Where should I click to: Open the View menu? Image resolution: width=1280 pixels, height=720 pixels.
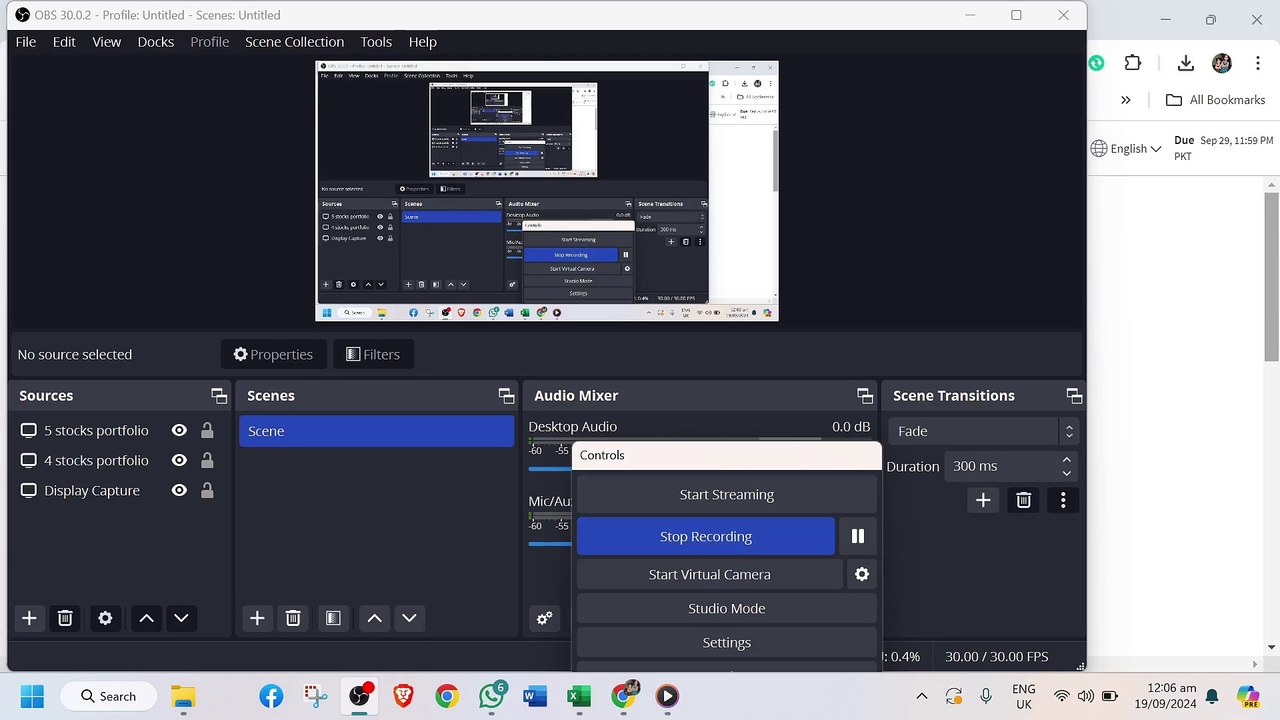[107, 42]
